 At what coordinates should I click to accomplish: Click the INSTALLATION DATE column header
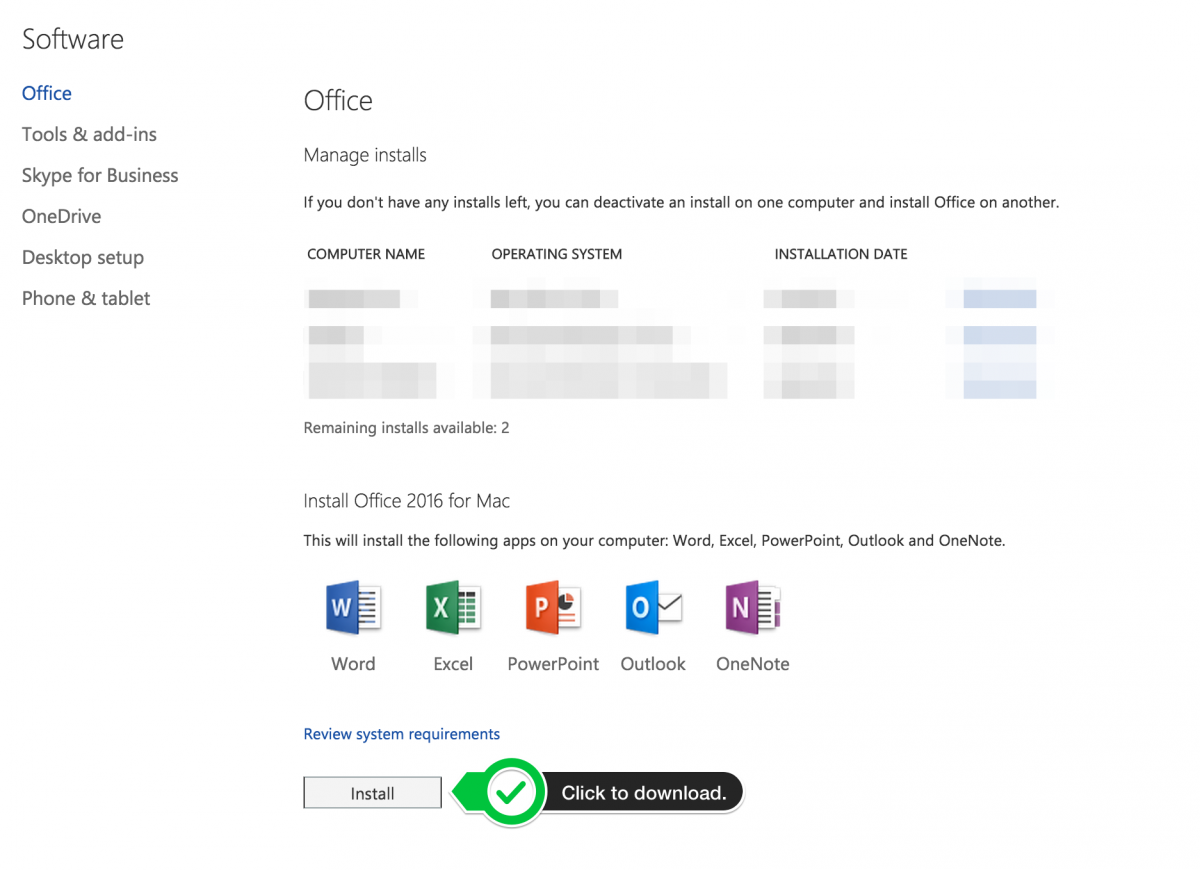click(841, 254)
